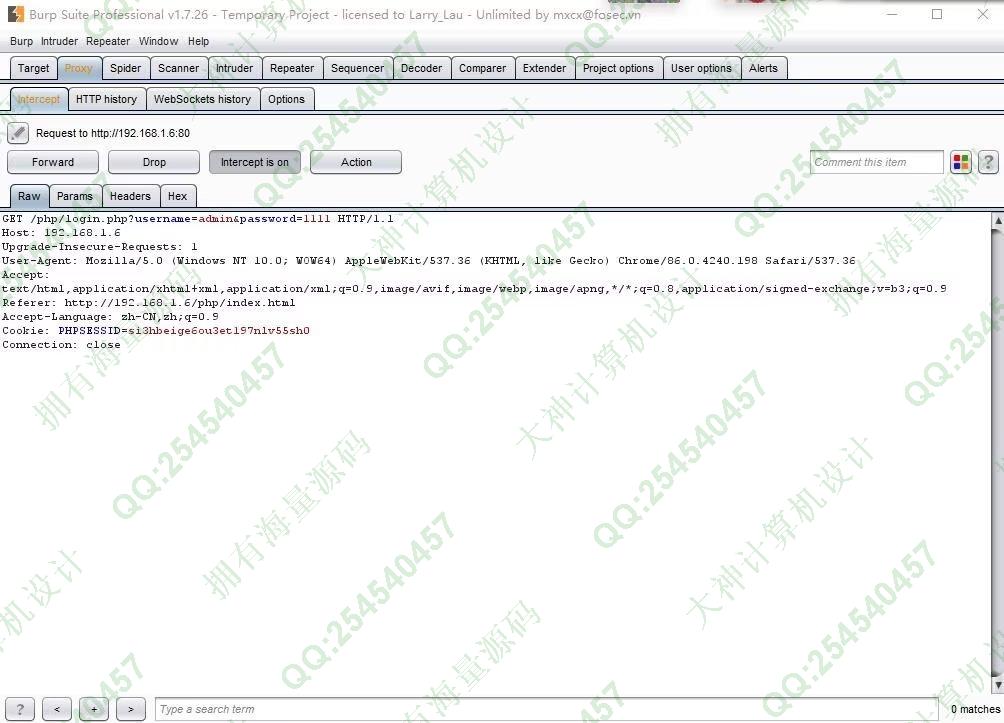Click the search help question button
Image resolution: width=1004 pixels, height=723 pixels.
click(x=20, y=709)
